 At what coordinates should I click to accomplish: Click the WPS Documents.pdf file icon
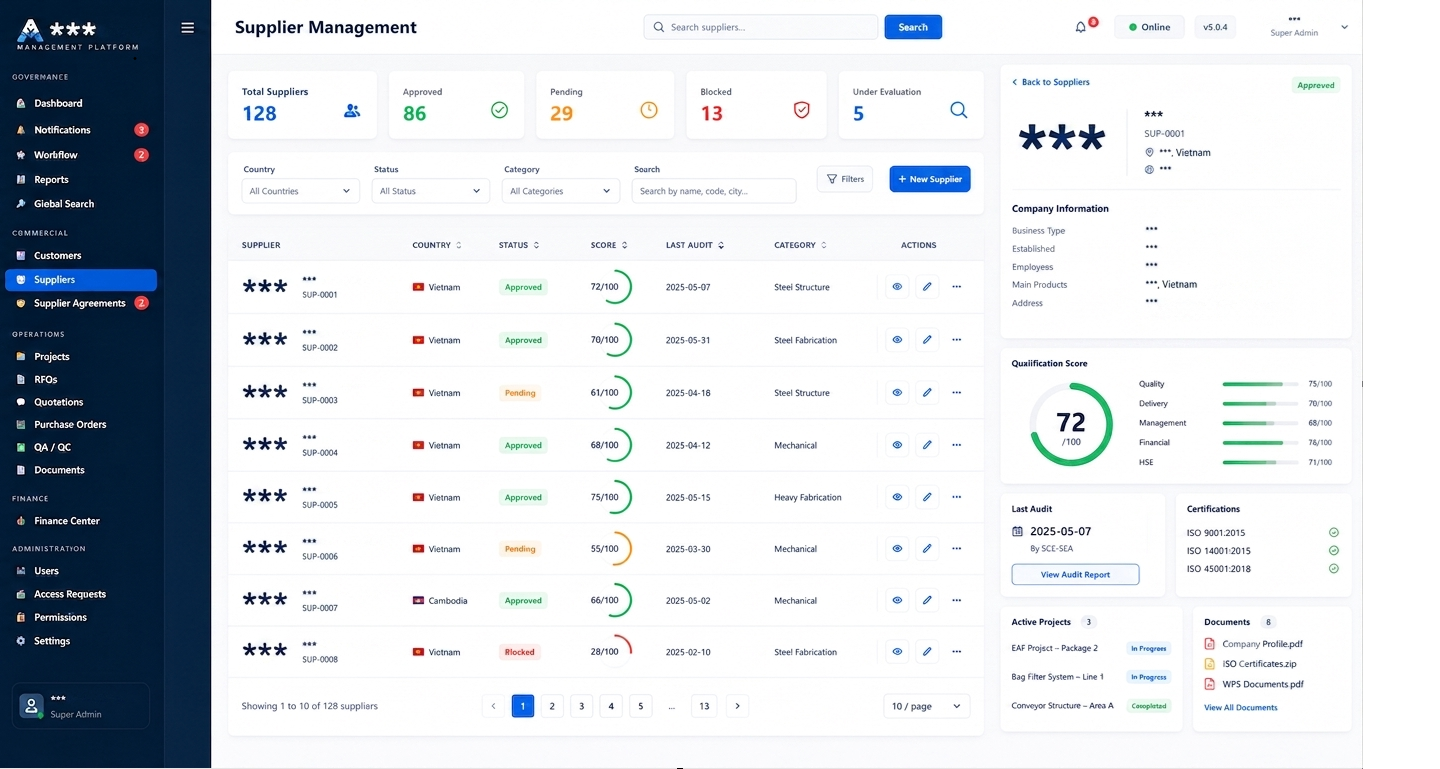click(x=1209, y=684)
